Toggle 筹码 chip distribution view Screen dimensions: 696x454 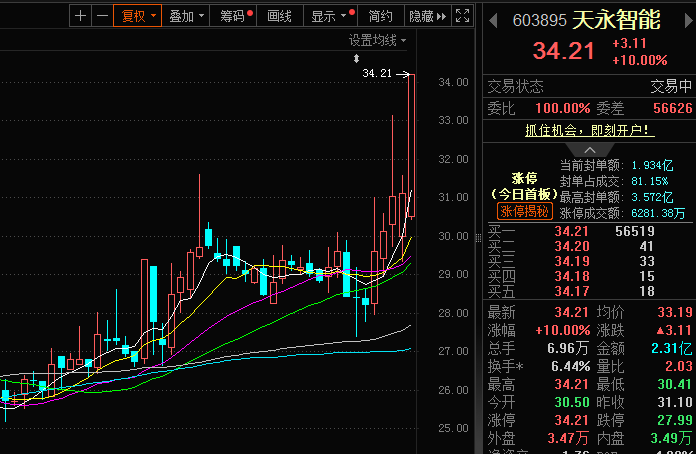(x=233, y=16)
